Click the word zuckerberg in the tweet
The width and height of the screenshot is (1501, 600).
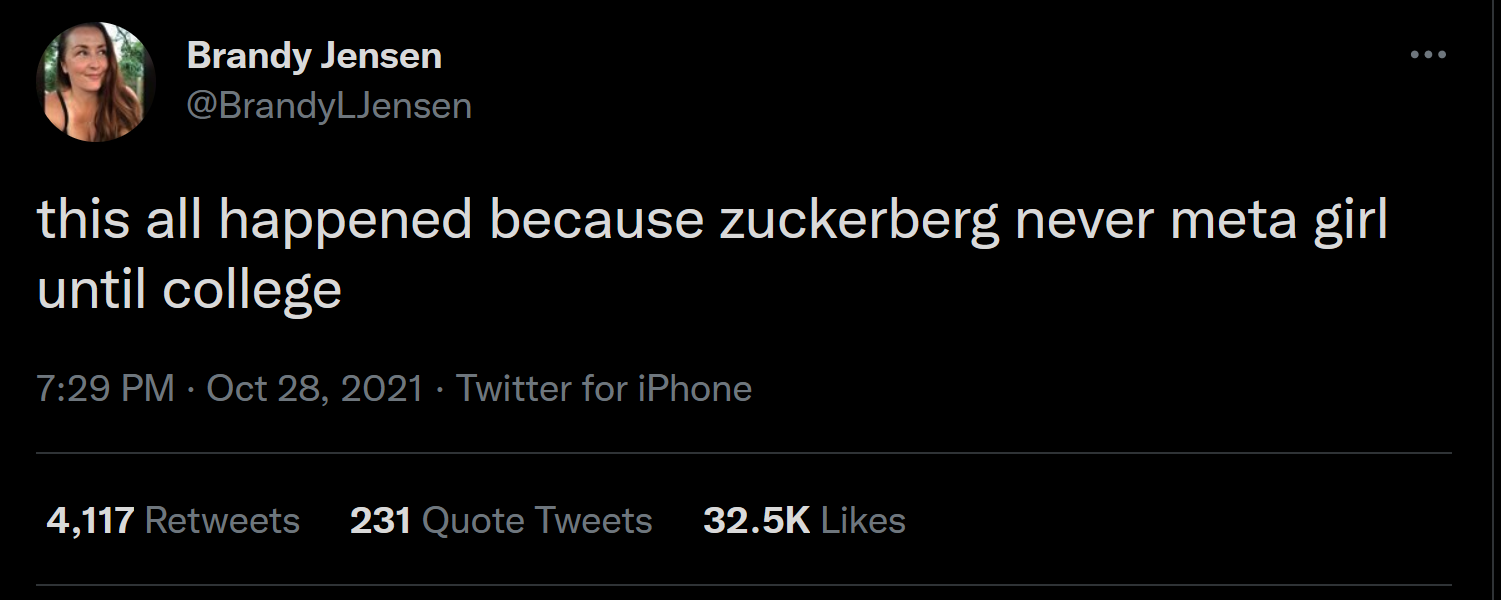coord(858,222)
